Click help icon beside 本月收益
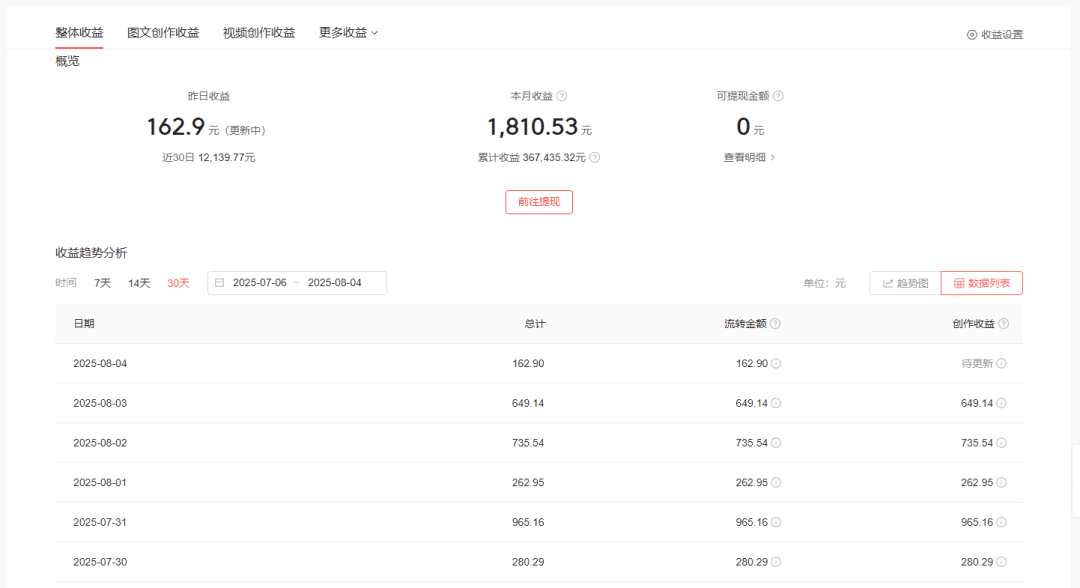Image resolution: width=1080 pixels, height=588 pixels. point(562,96)
